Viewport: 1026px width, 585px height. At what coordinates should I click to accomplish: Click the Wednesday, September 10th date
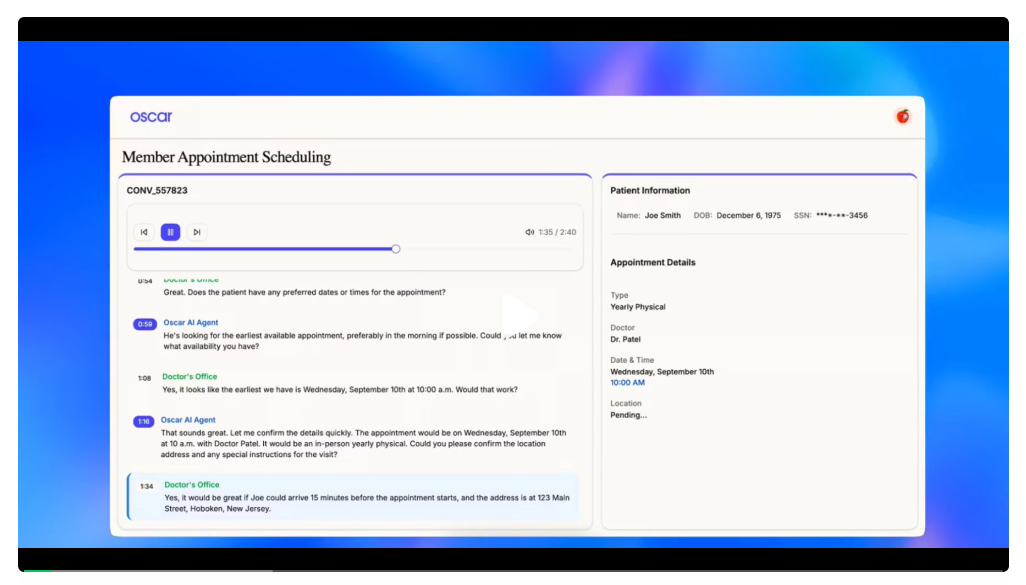662,372
